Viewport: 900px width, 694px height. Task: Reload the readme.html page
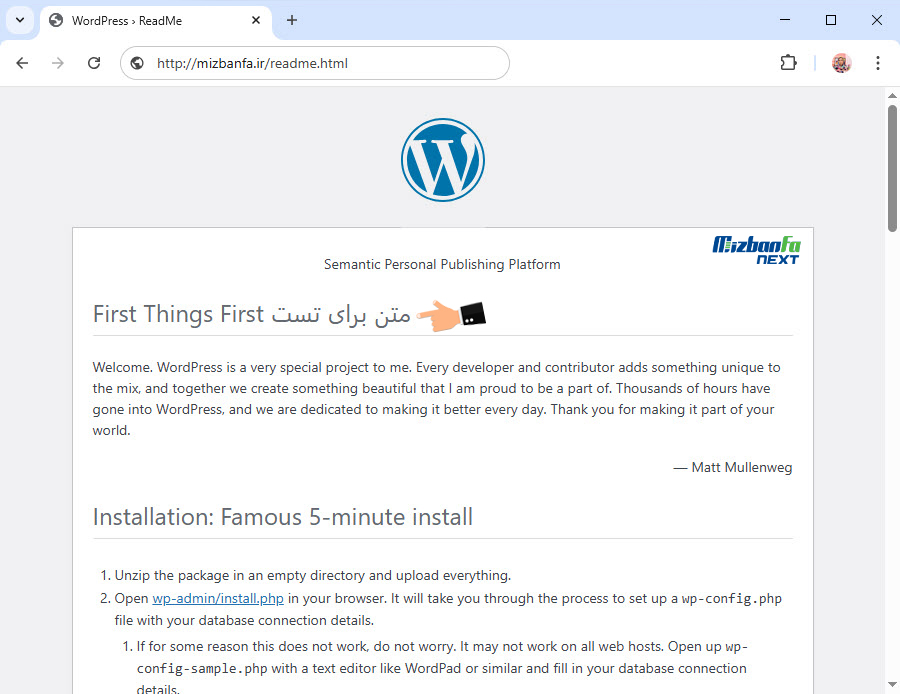coord(94,63)
